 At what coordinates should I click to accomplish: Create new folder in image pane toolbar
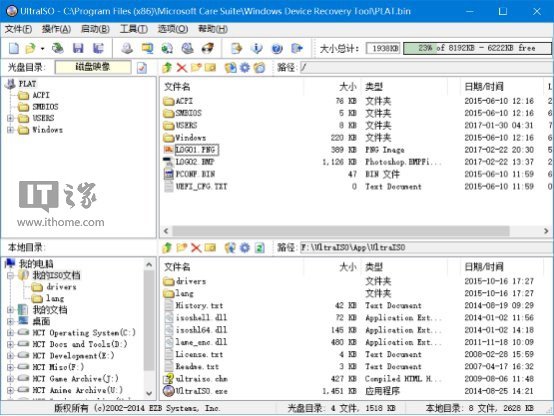click(196, 68)
